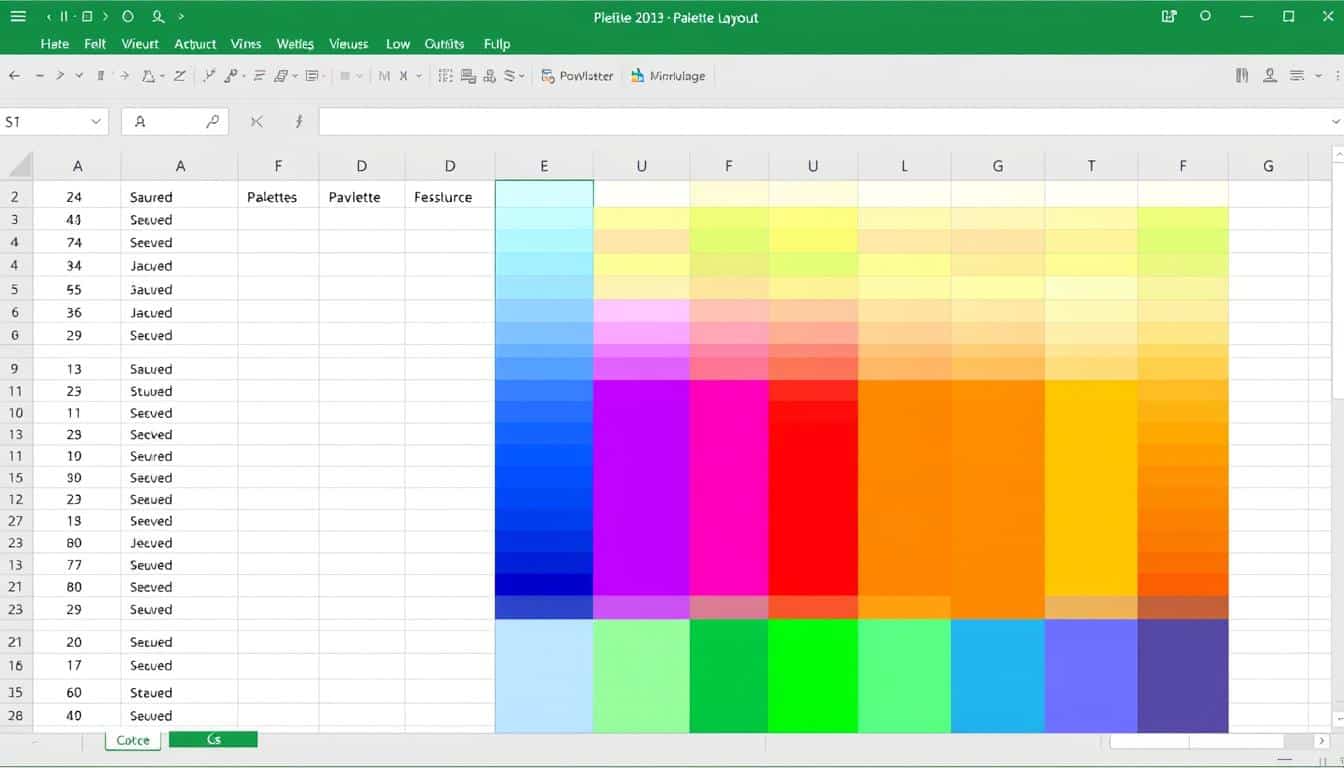This screenshot has height=768, width=1344.
Task: Click the large purple color block
Action: point(641,488)
